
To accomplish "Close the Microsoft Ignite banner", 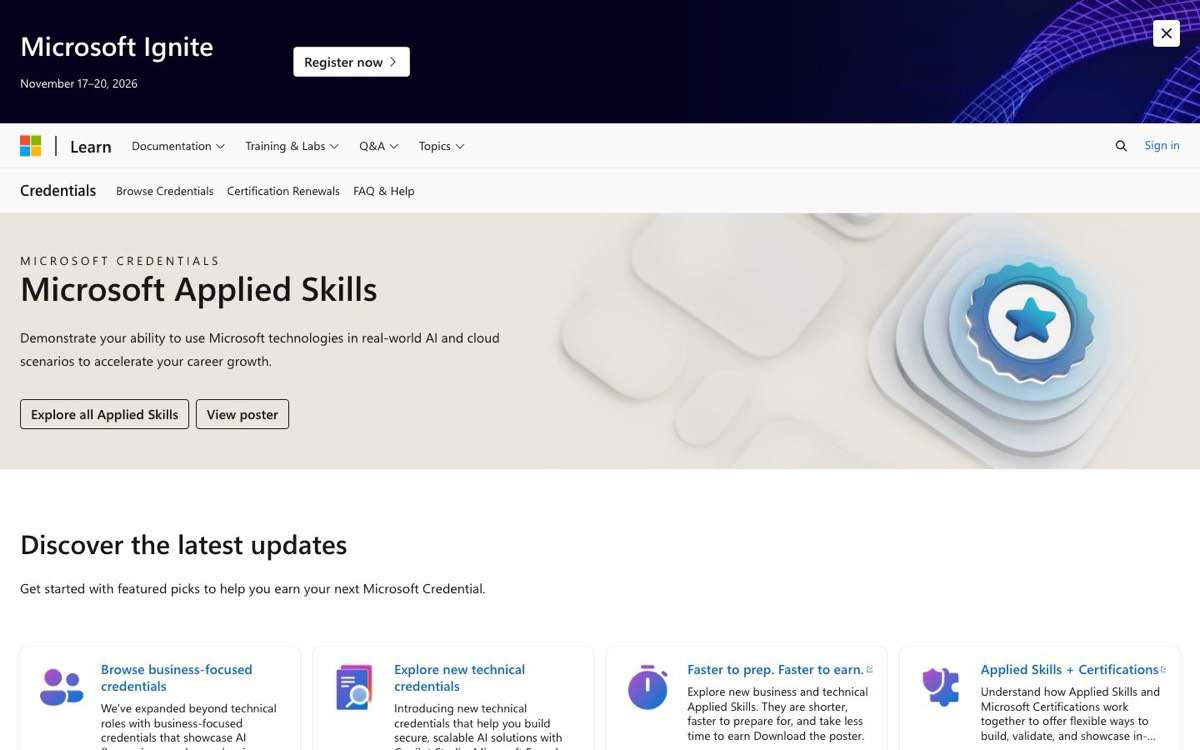I will pos(1166,33).
